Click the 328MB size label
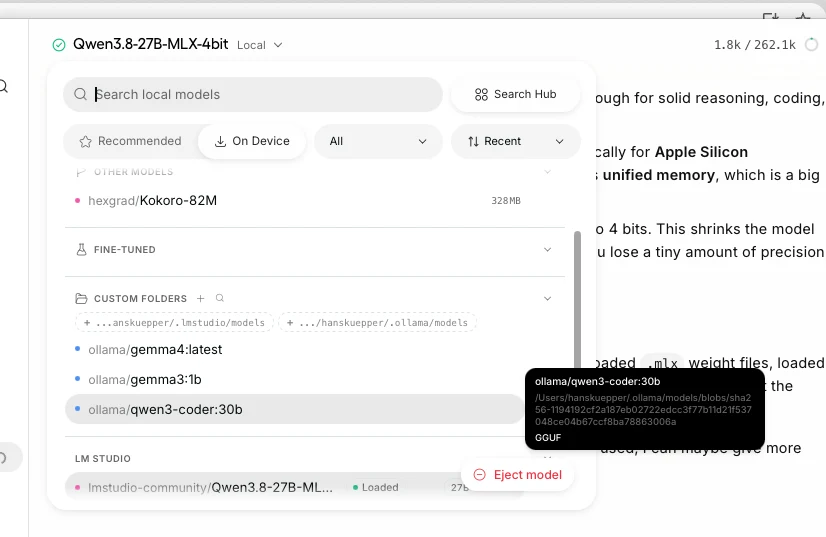The image size is (826, 537). click(506, 201)
